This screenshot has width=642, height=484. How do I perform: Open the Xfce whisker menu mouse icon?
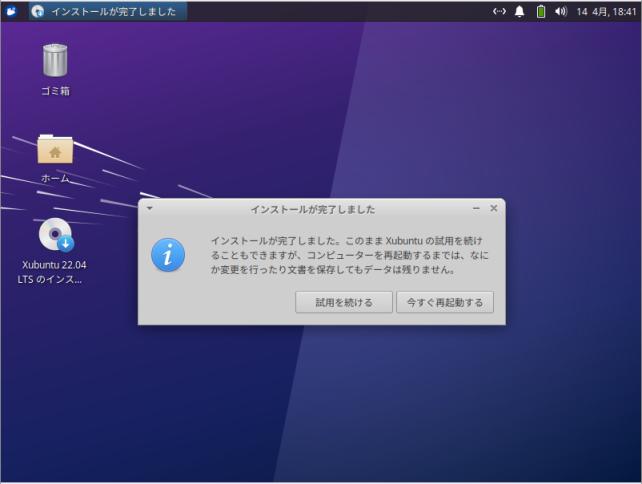[x=11, y=11]
